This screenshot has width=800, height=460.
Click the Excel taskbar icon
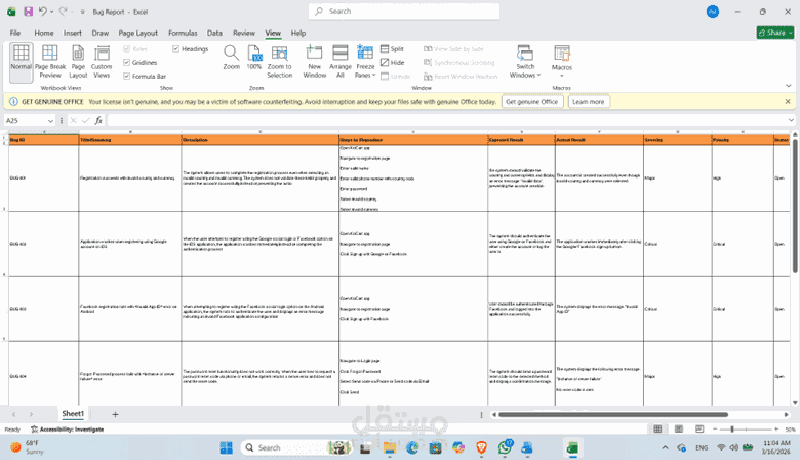tap(572, 448)
